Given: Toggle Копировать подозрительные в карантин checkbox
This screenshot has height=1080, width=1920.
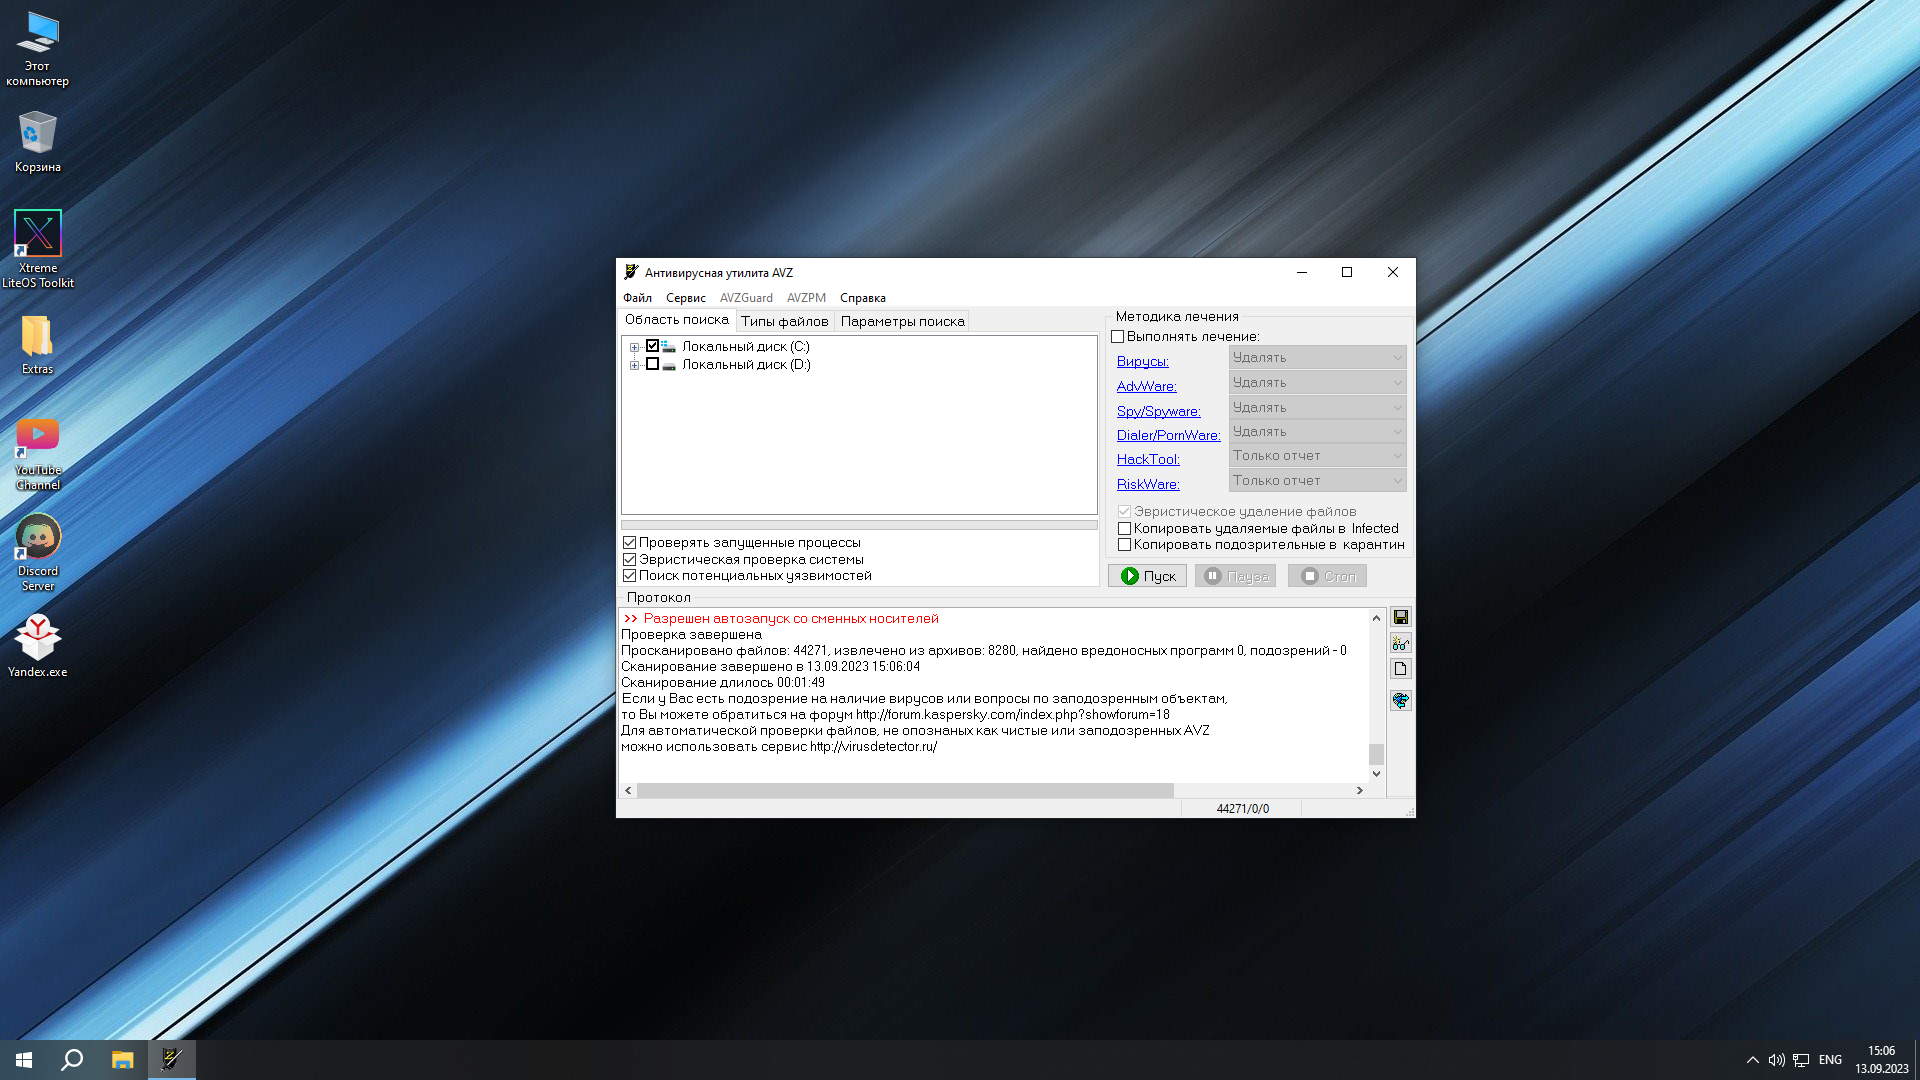Looking at the screenshot, I should point(1124,545).
